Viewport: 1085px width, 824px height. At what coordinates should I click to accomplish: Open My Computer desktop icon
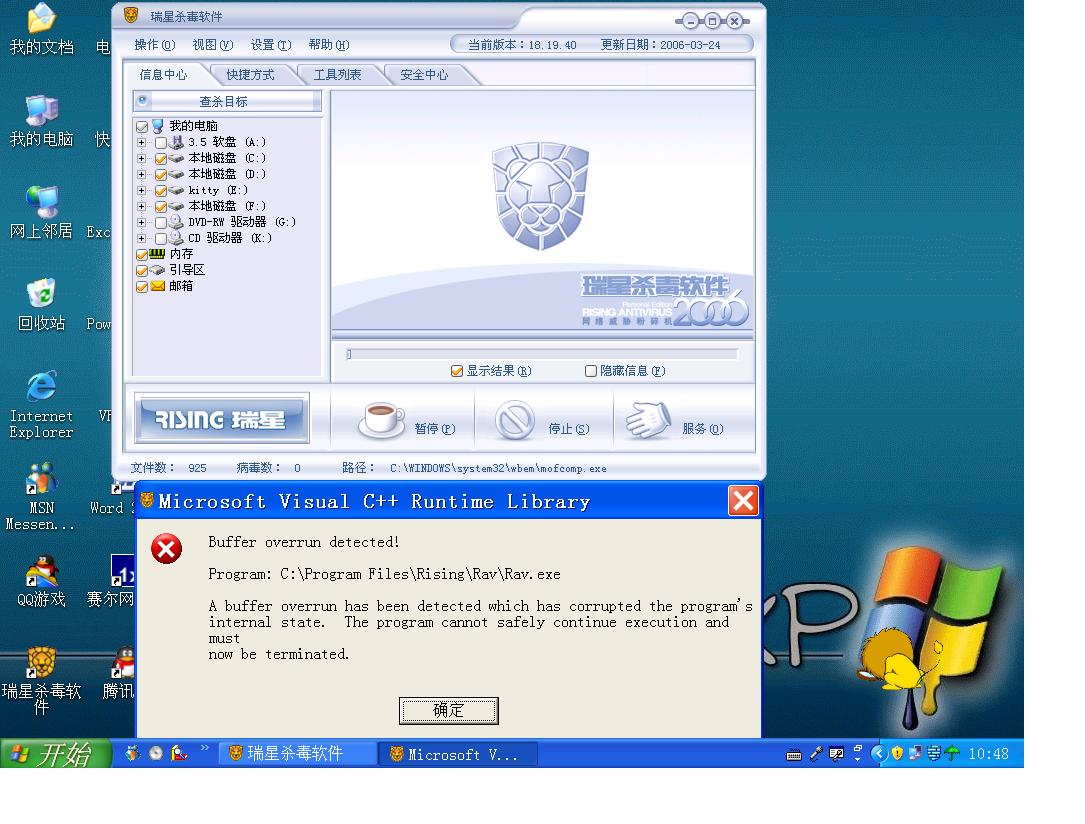point(42,120)
